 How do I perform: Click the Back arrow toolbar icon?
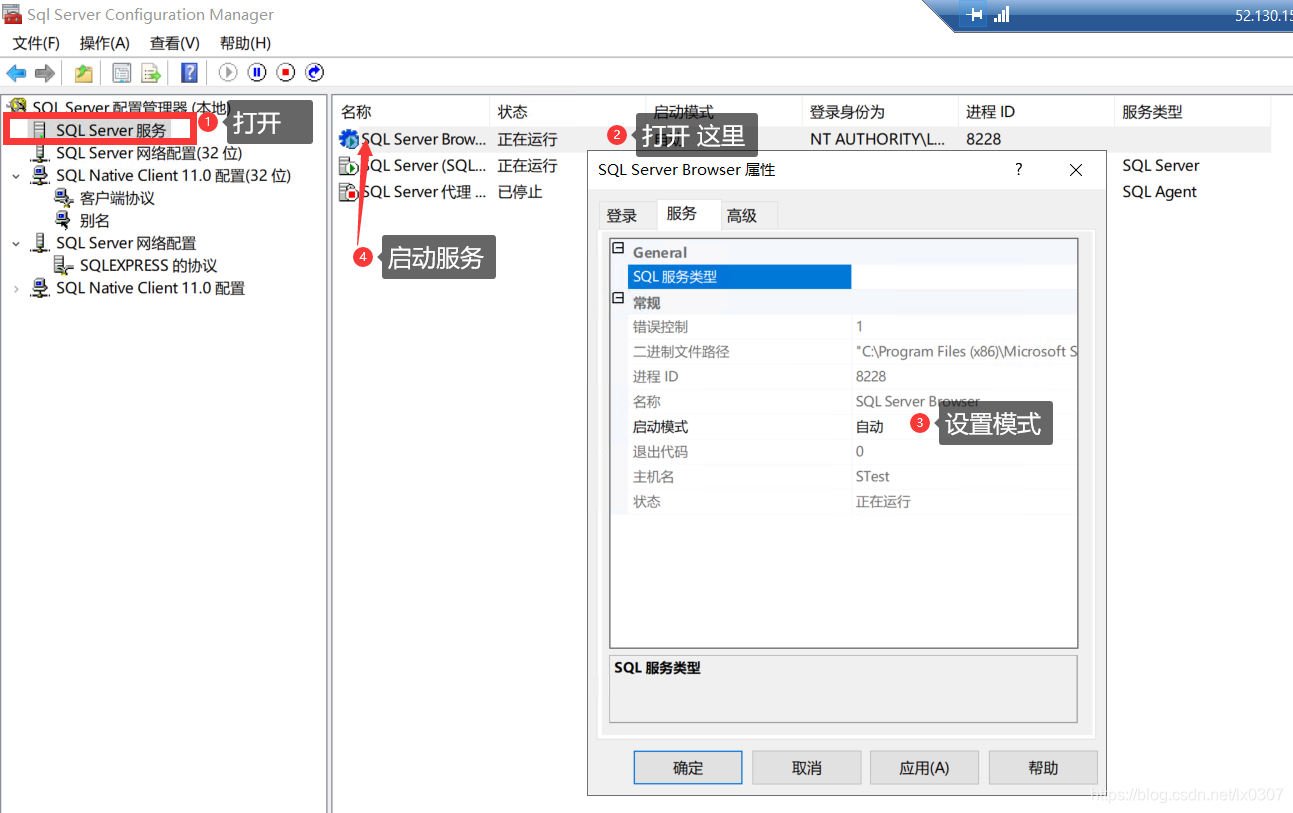pos(16,73)
